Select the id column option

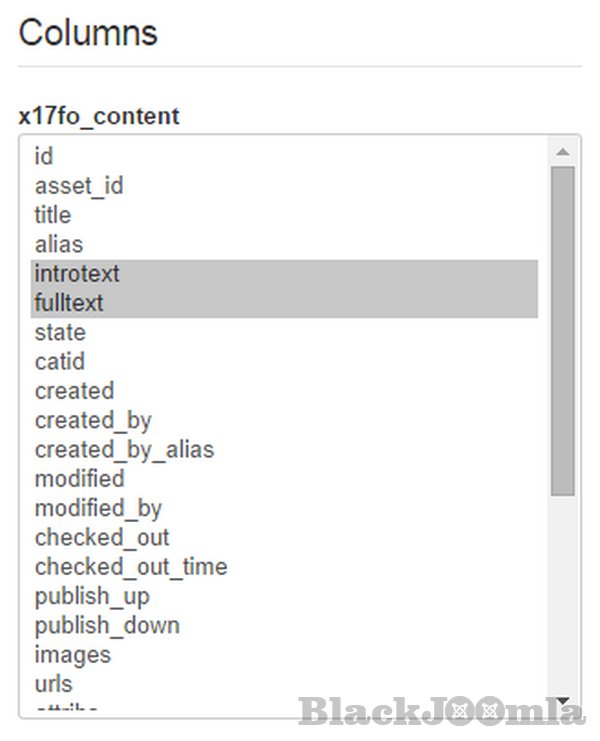pyautogui.click(x=44, y=156)
